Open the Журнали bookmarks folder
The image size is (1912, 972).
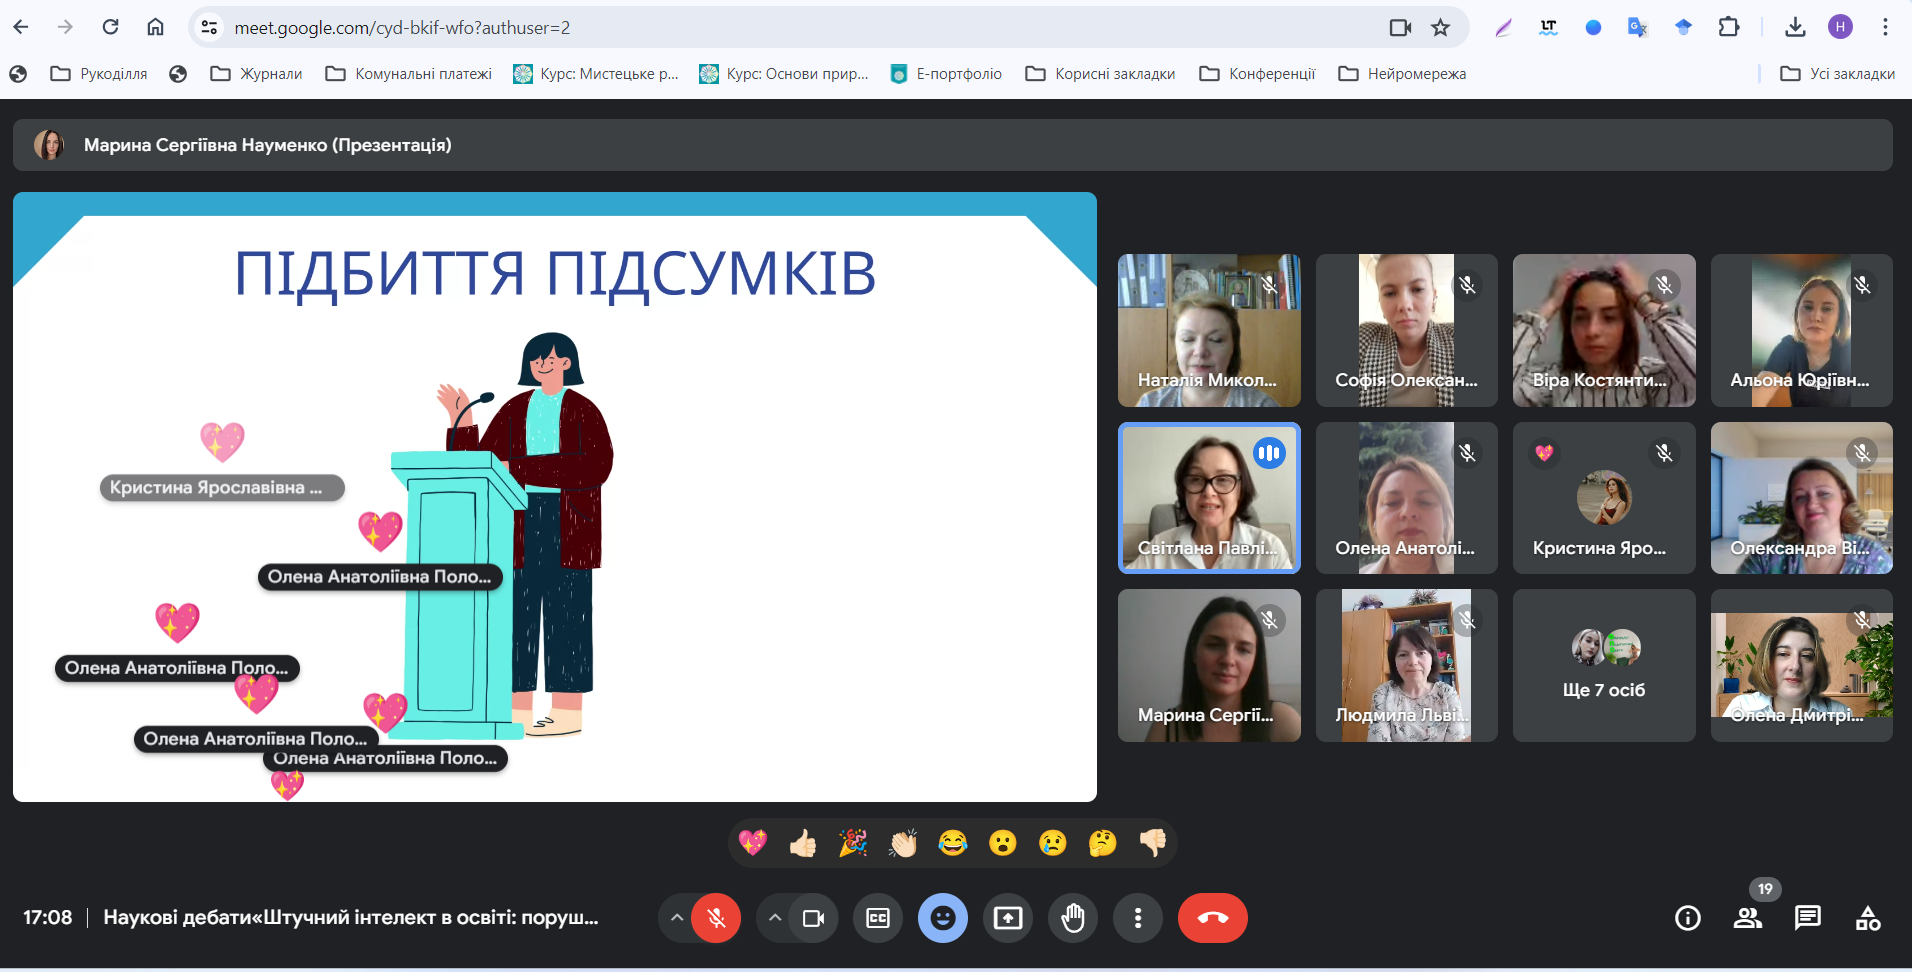[256, 74]
